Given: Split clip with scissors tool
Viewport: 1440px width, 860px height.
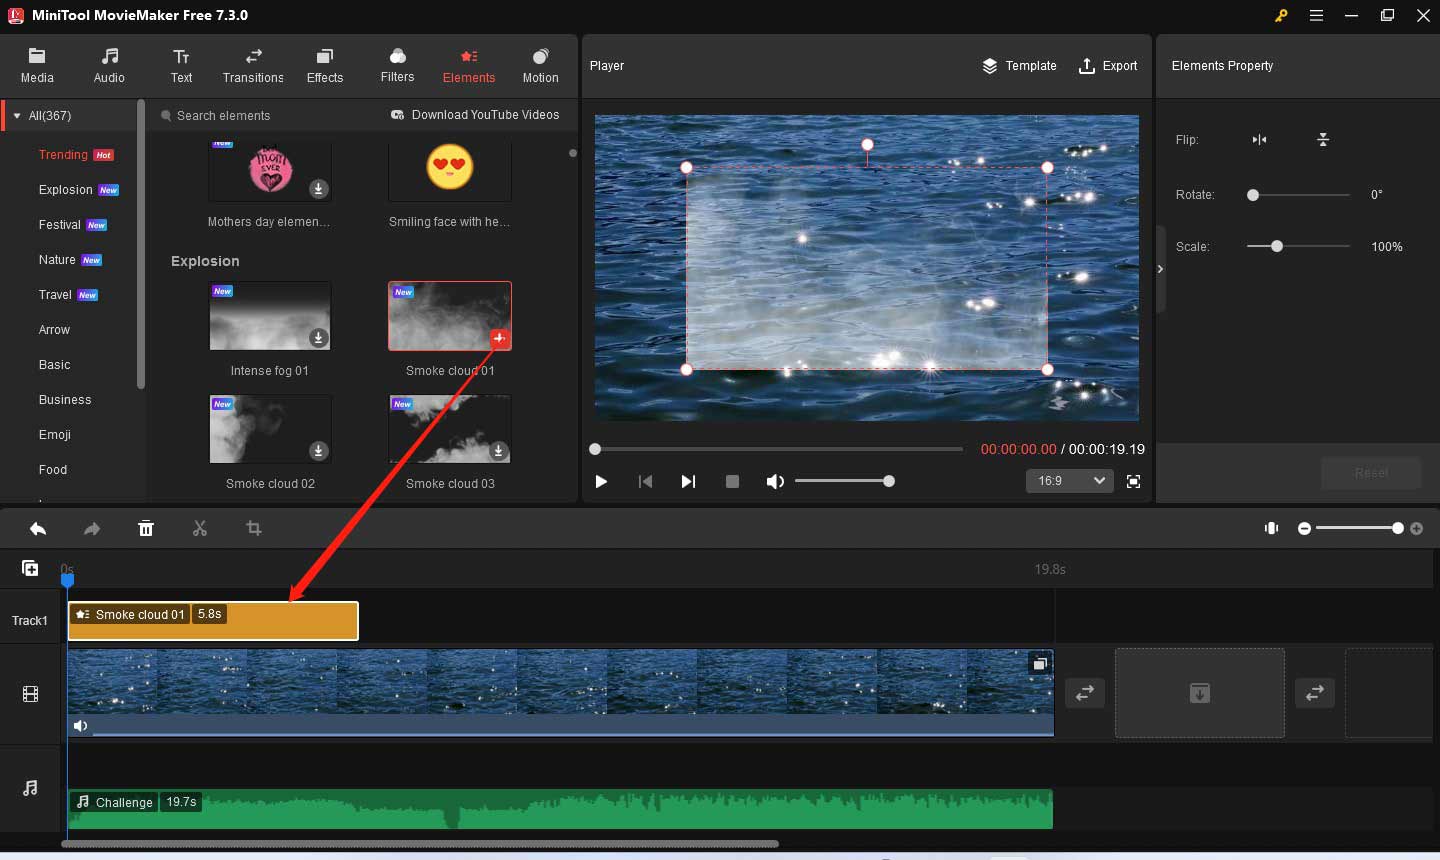Looking at the screenshot, I should click(200, 528).
